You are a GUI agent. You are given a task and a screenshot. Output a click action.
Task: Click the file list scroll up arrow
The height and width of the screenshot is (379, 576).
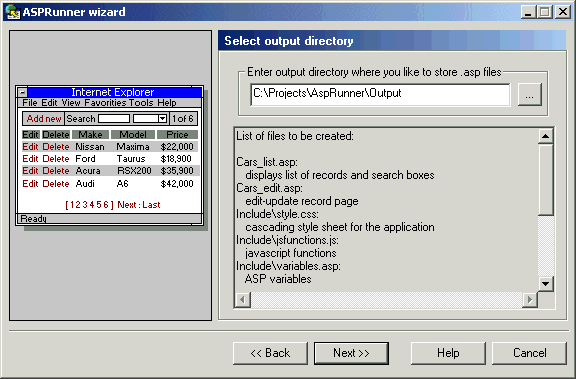click(x=546, y=137)
